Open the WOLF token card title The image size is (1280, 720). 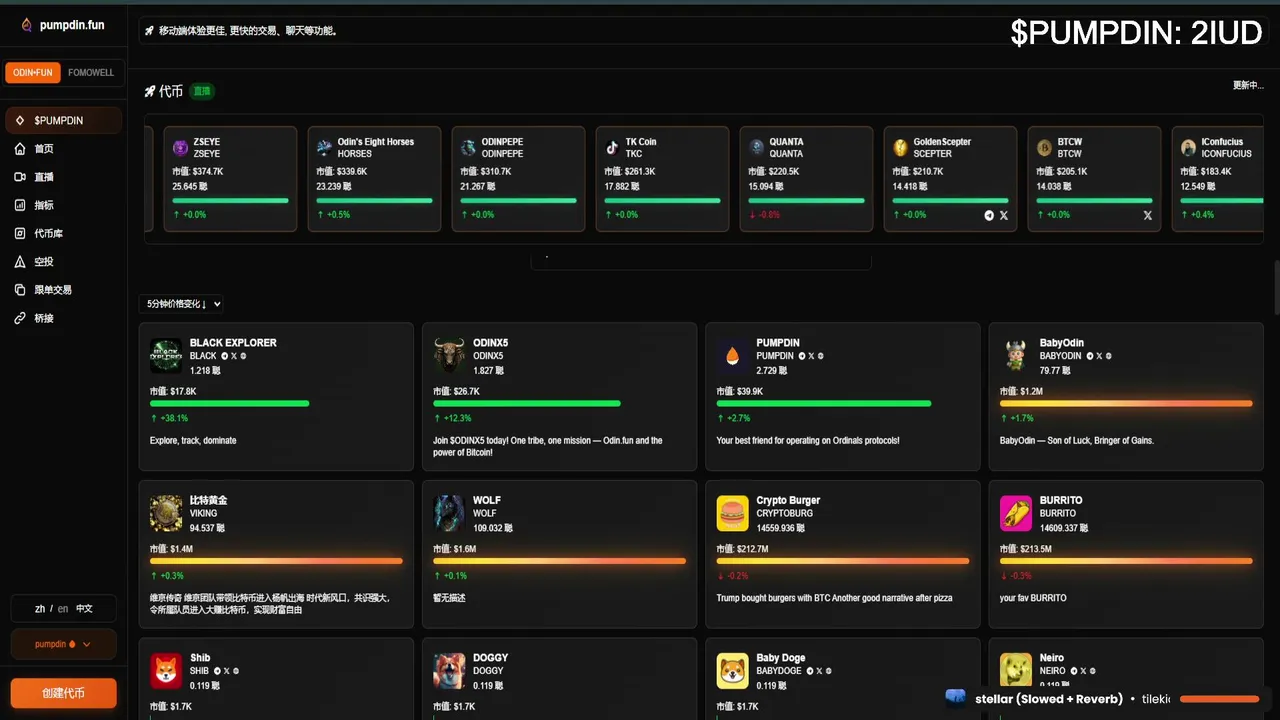(487, 500)
